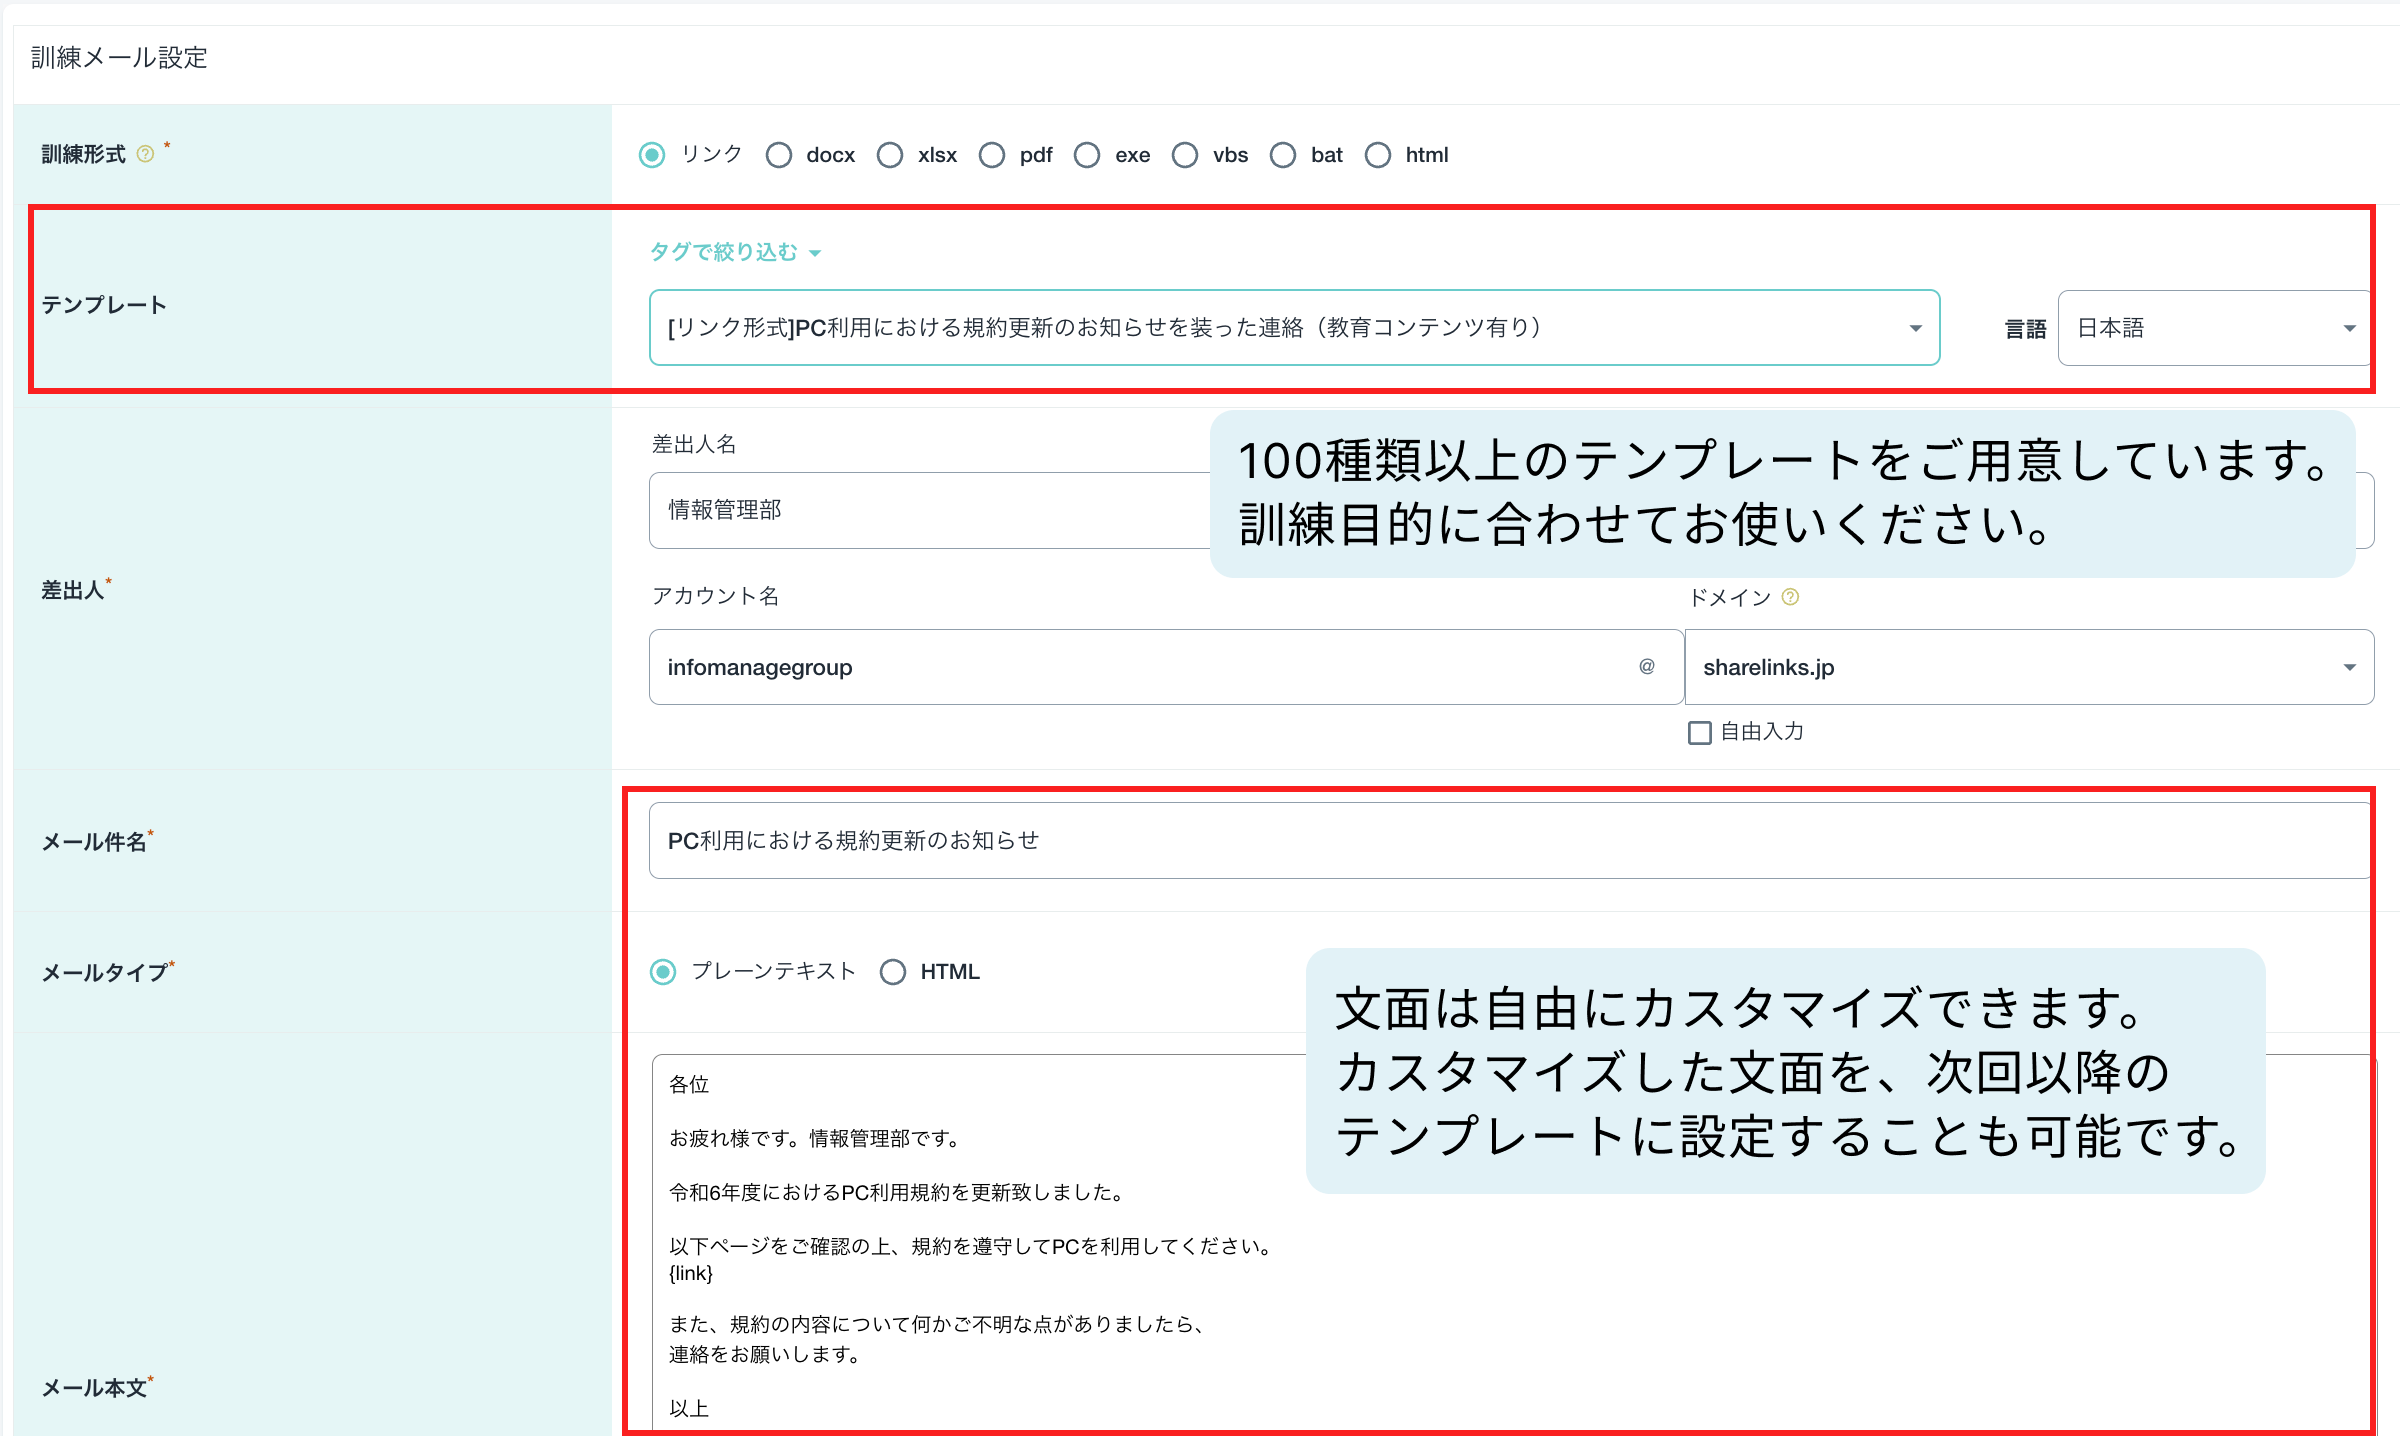Select html training format
Screen dimensions: 2400x1440
[1378, 155]
